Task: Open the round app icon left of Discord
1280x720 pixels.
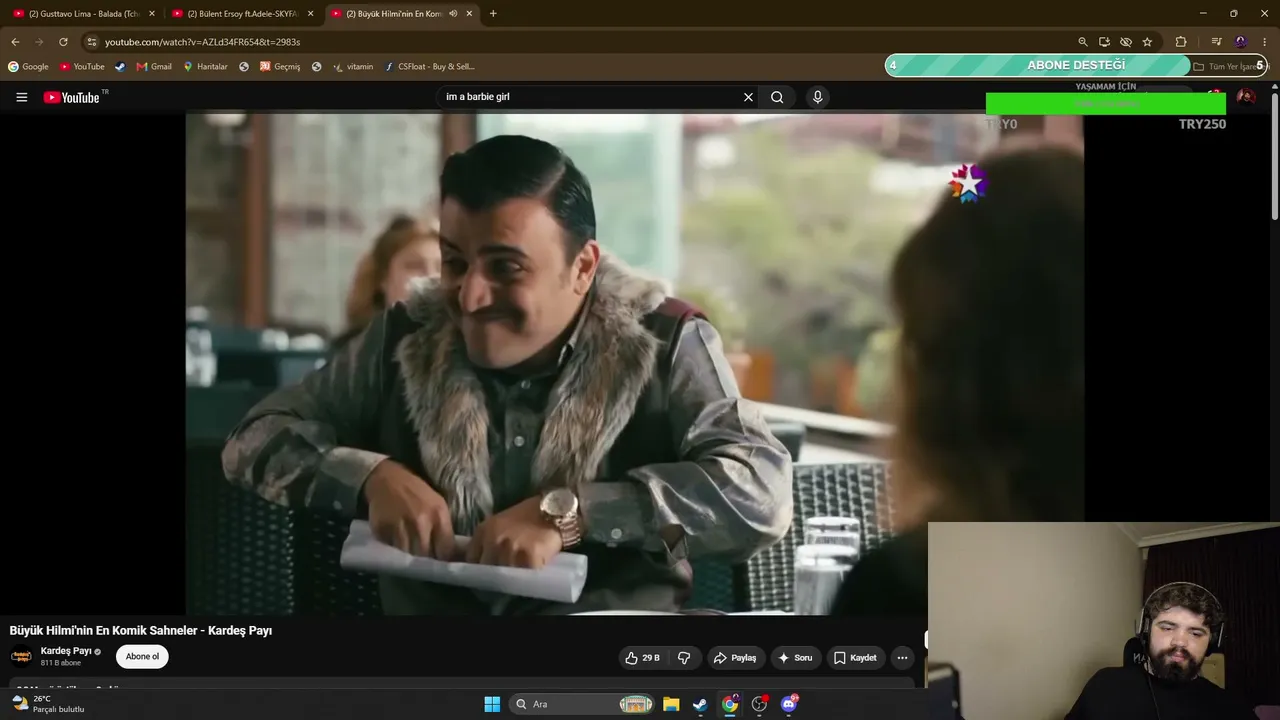Action: [759, 704]
